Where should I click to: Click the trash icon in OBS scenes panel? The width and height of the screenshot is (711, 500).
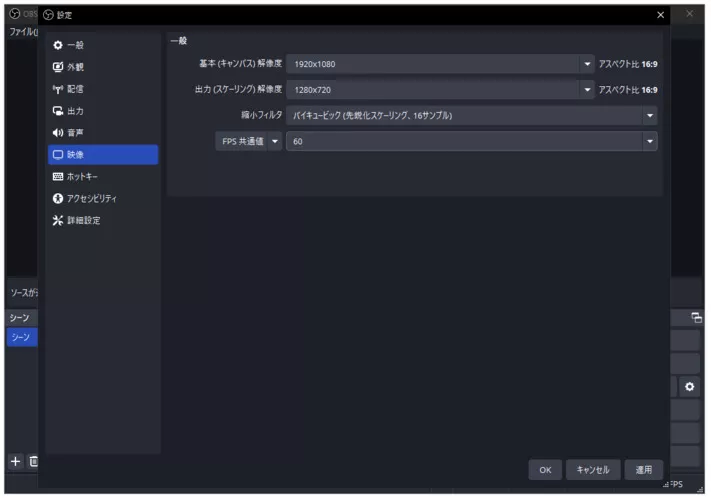[x=34, y=462]
